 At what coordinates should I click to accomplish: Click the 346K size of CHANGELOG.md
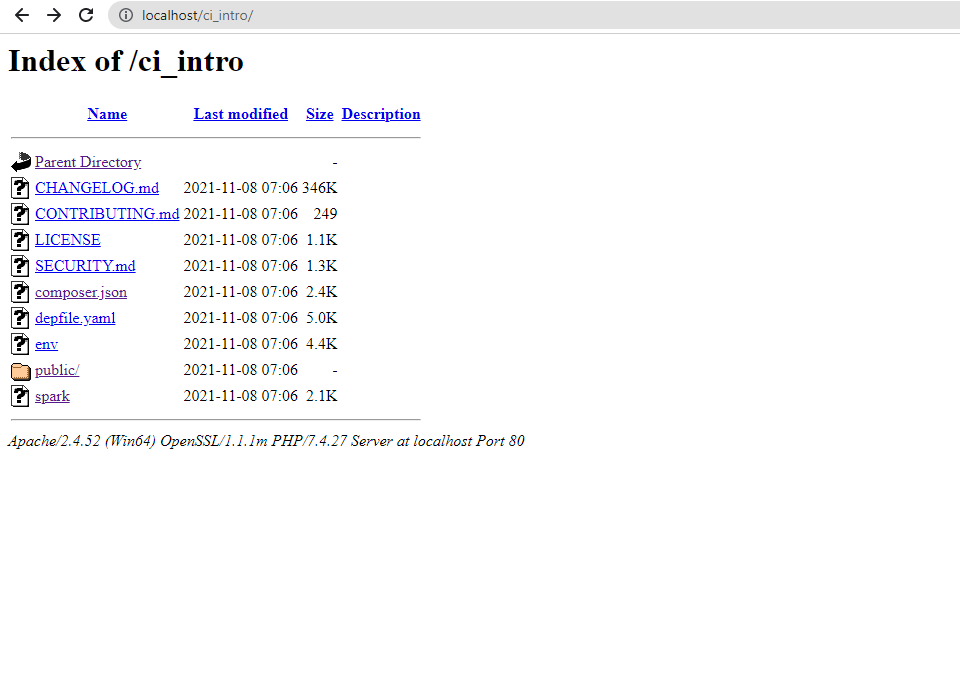[320, 188]
